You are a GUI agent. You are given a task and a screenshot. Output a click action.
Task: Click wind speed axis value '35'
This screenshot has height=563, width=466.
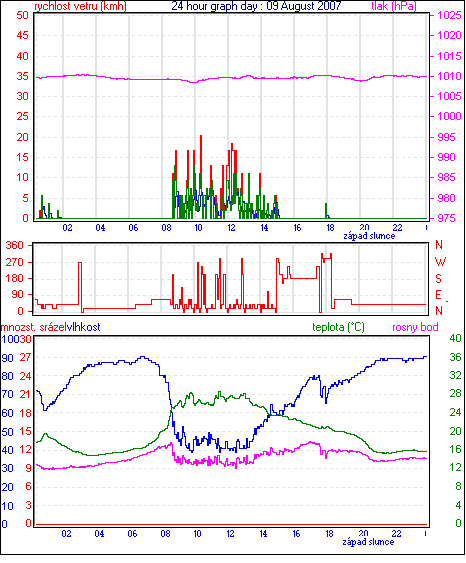(x=22, y=76)
